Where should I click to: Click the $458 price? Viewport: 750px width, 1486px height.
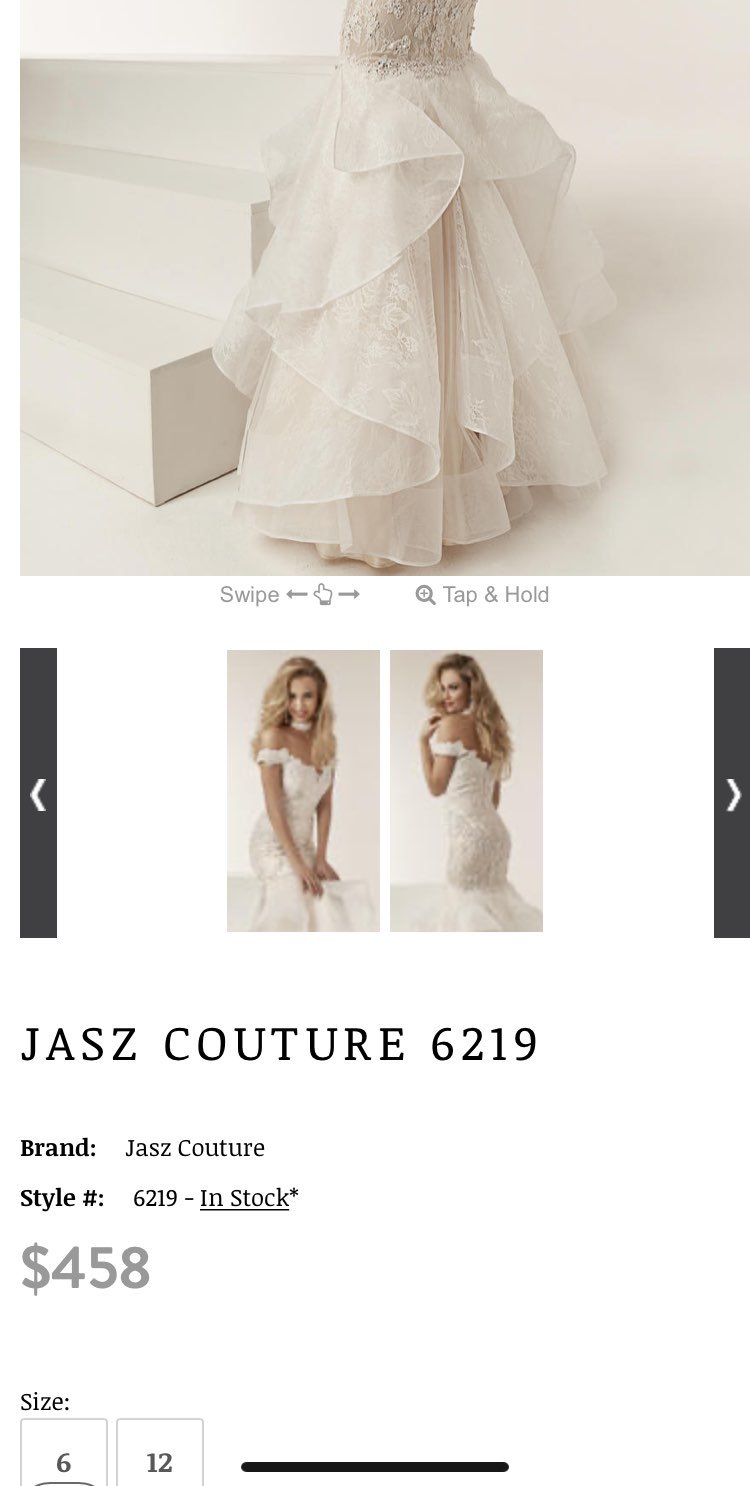(85, 1268)
